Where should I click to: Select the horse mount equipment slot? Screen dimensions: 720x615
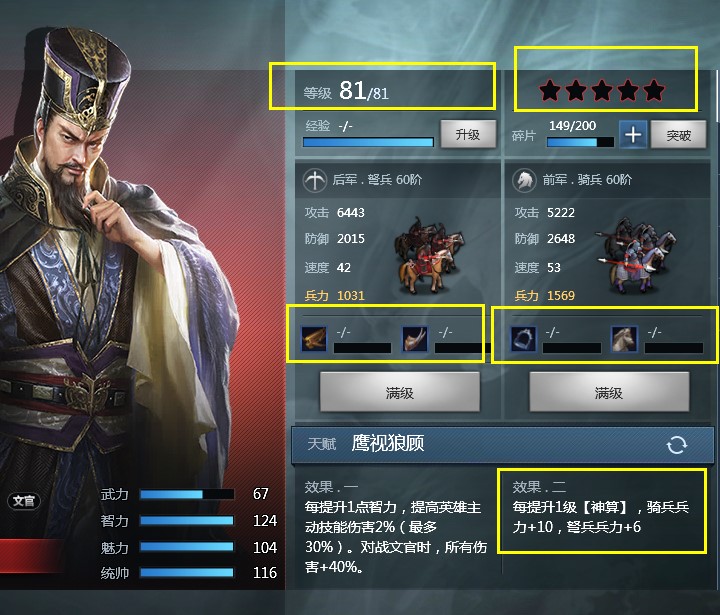(x=624, y=339)
